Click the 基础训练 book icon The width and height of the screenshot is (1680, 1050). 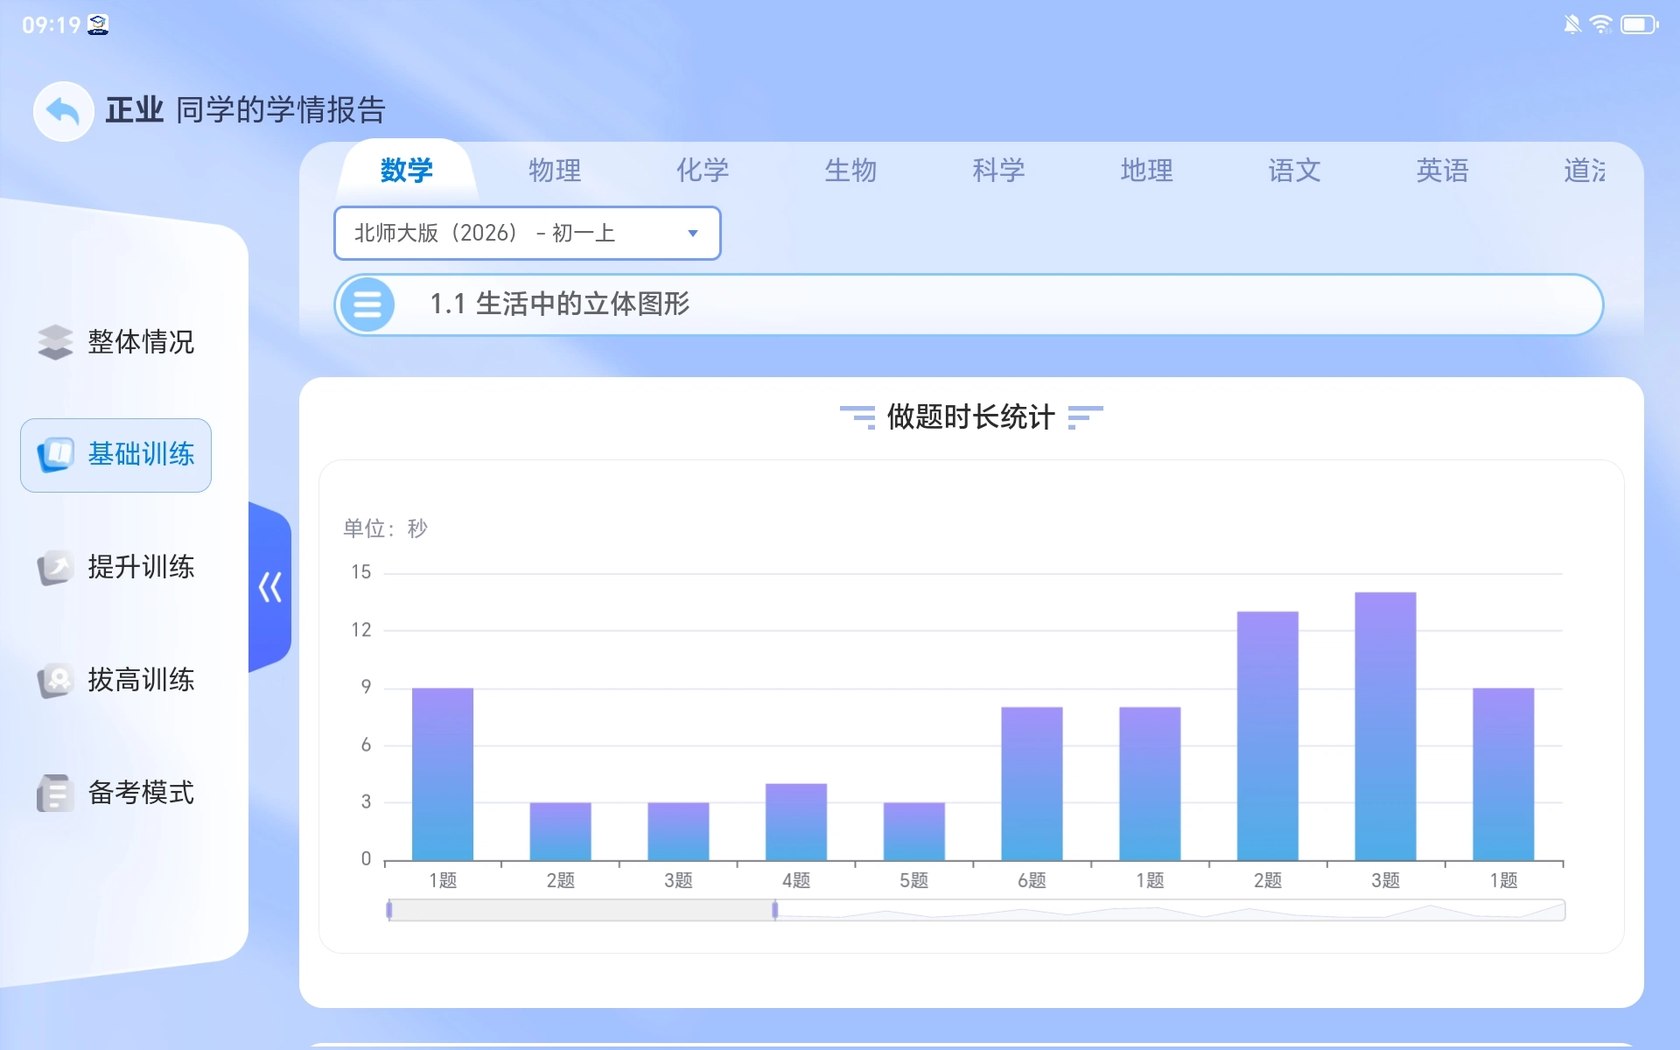pos(55,455)
